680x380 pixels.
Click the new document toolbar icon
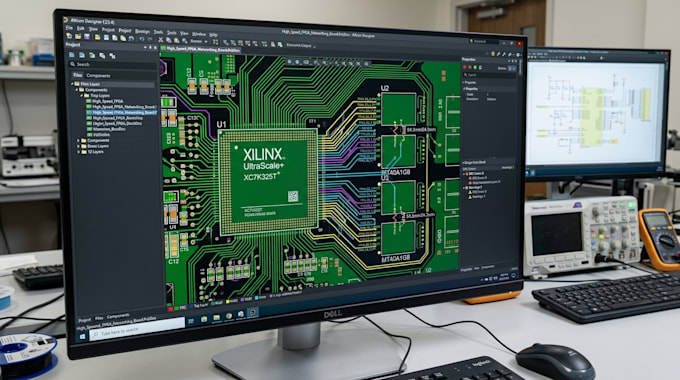[x=69, y=36]
